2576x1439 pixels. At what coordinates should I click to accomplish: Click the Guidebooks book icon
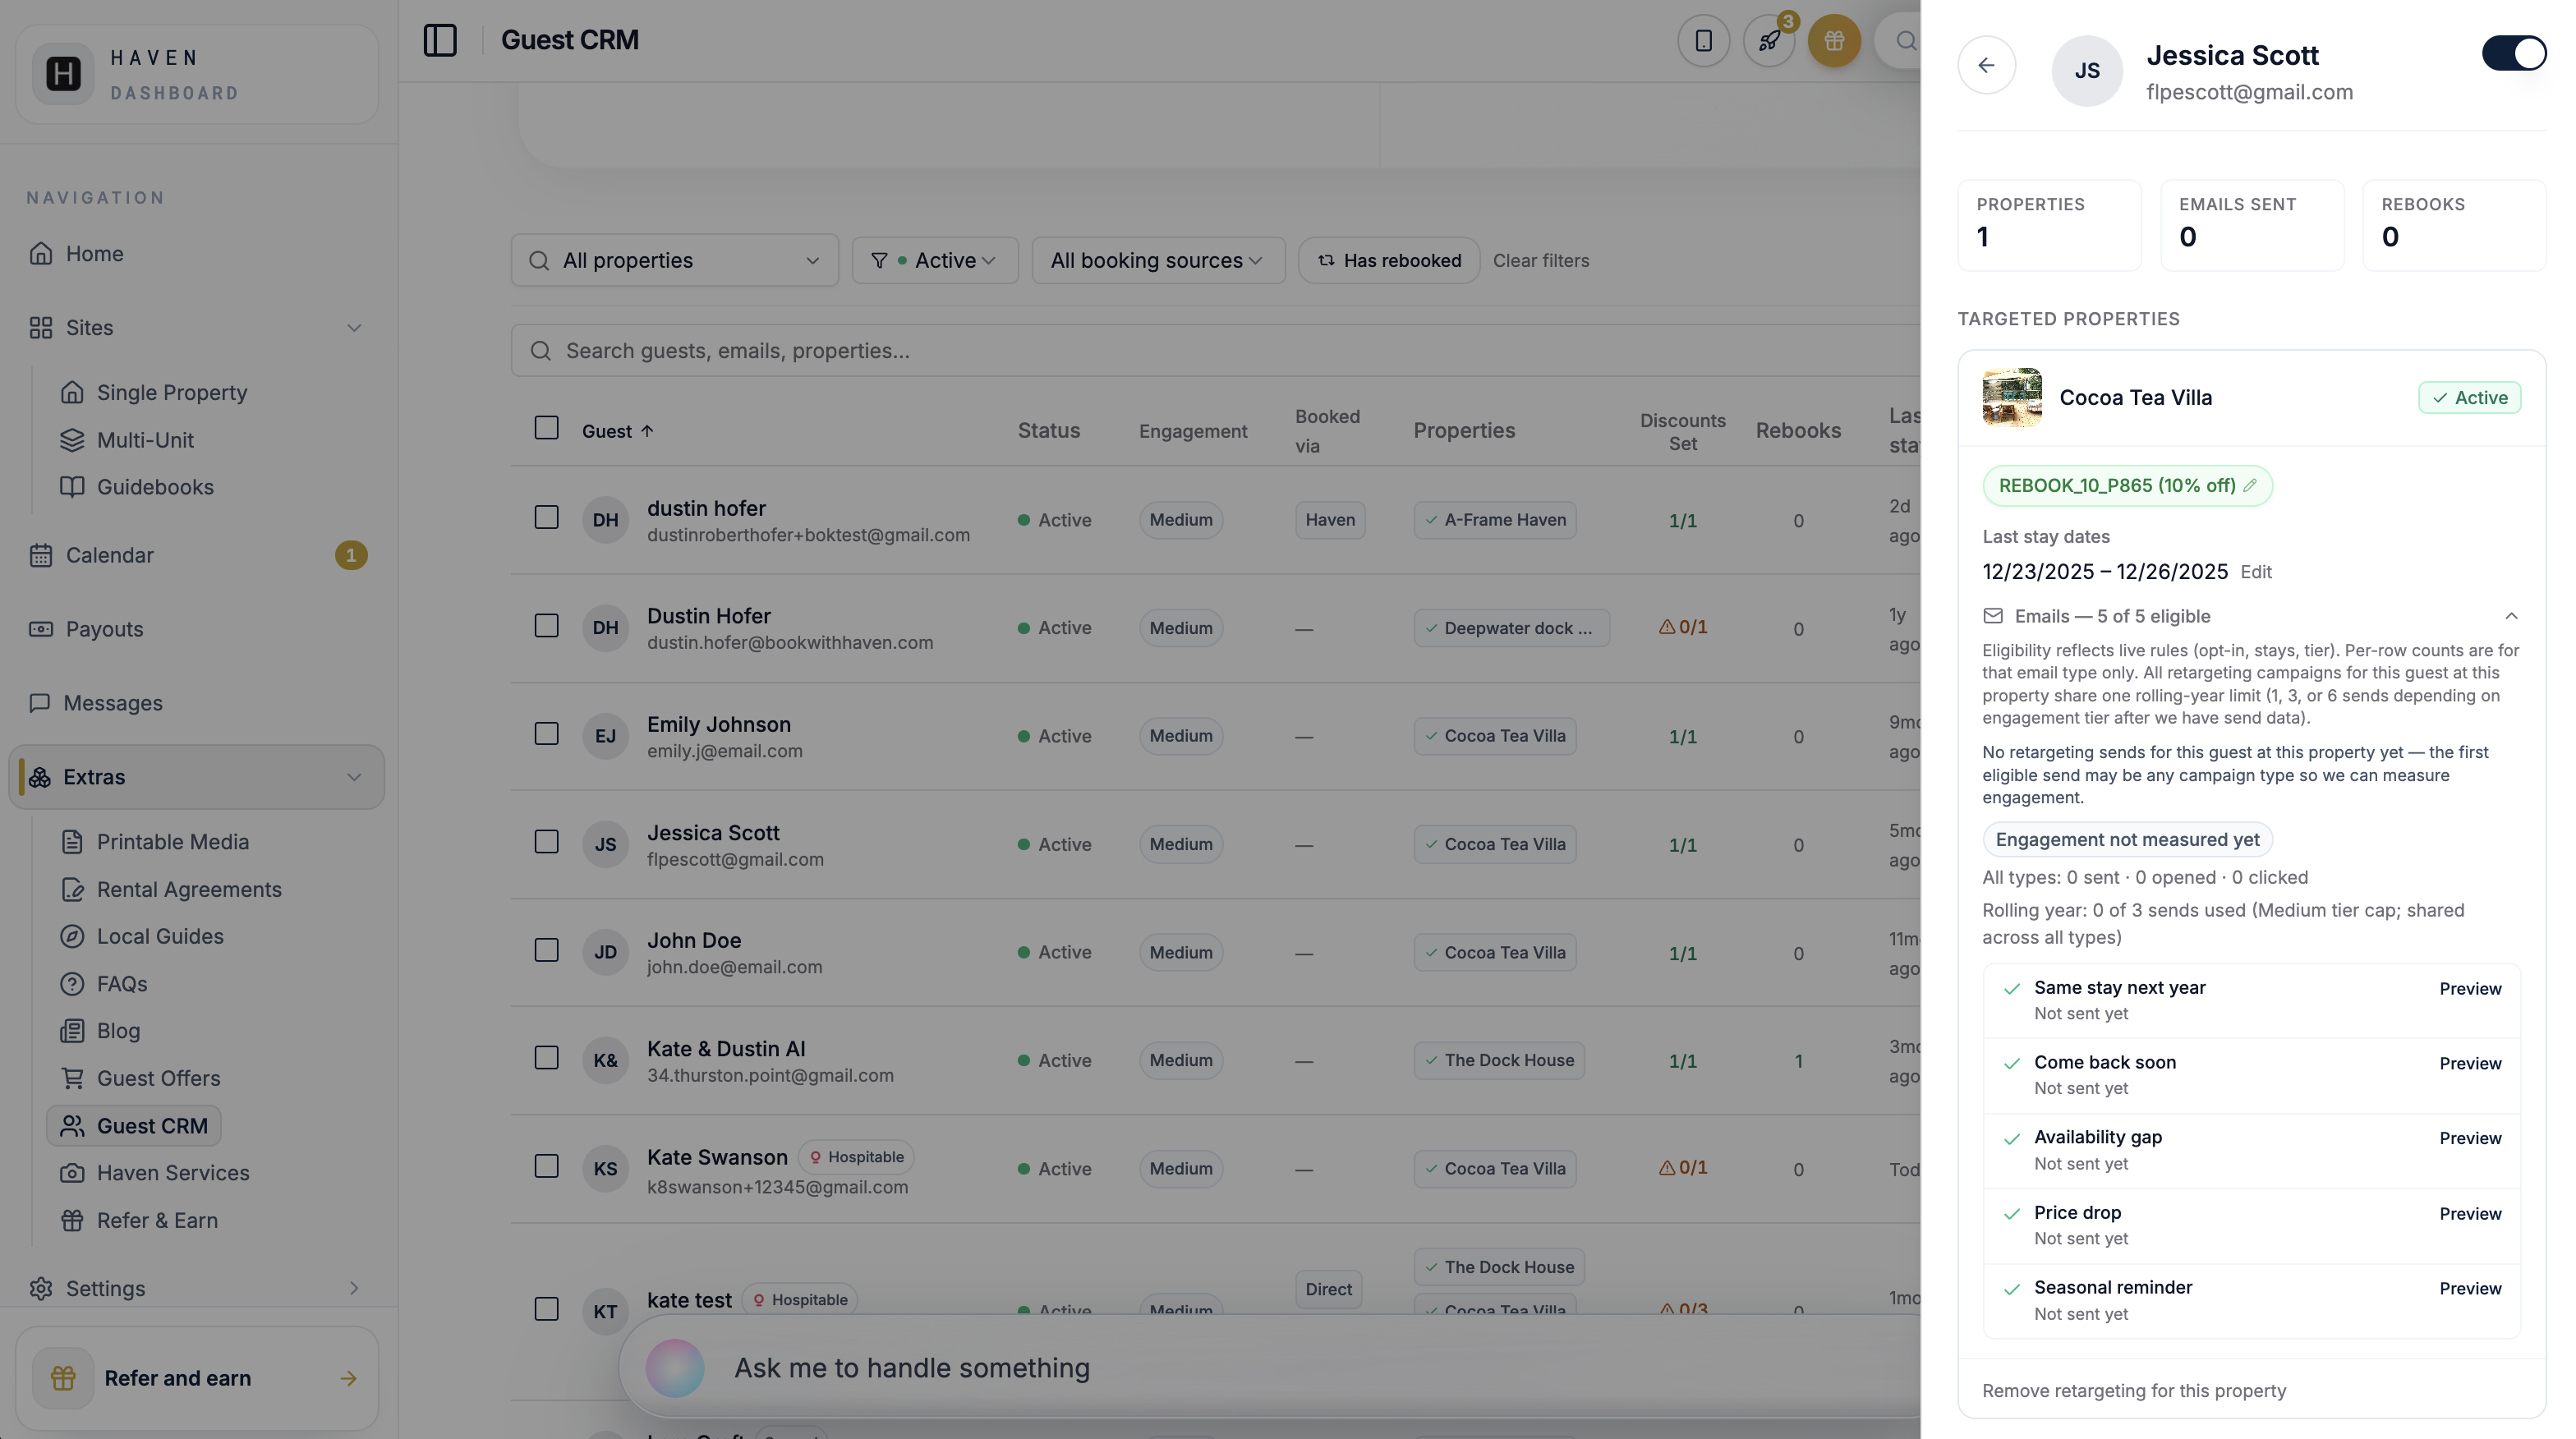coord(72,487)
